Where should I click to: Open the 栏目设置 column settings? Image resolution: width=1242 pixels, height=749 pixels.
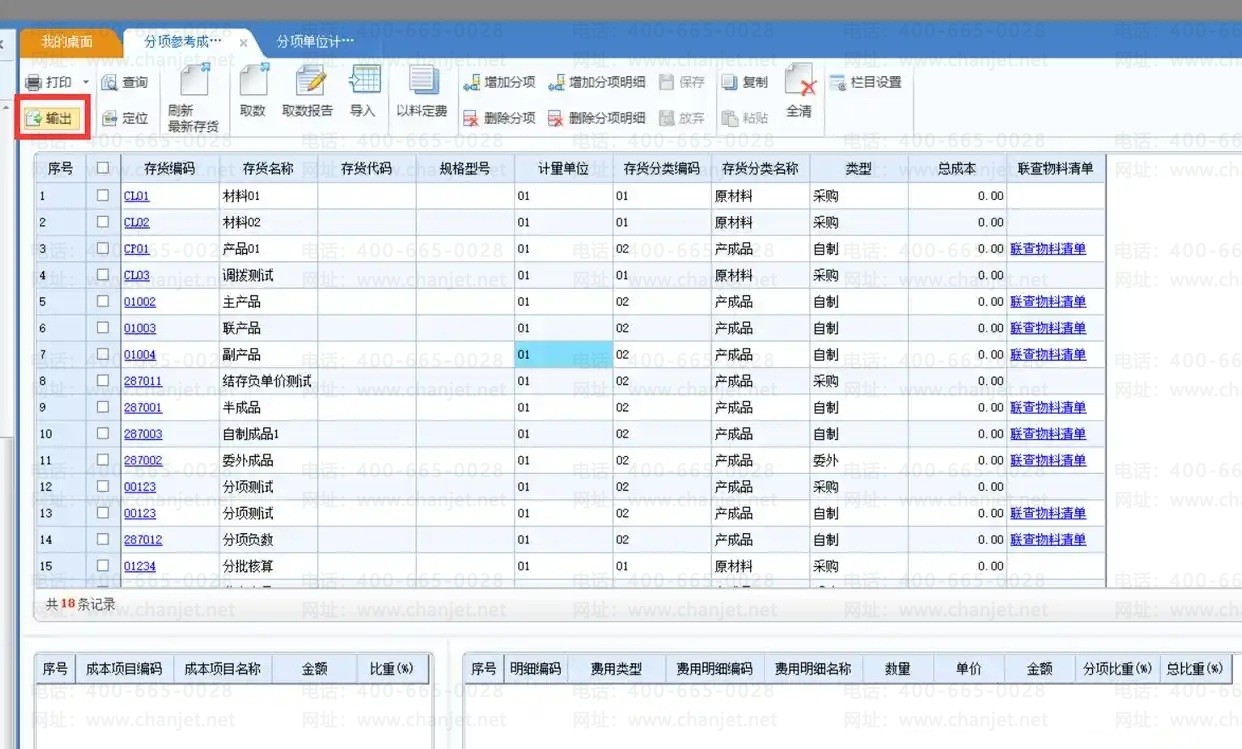[838, 83]
